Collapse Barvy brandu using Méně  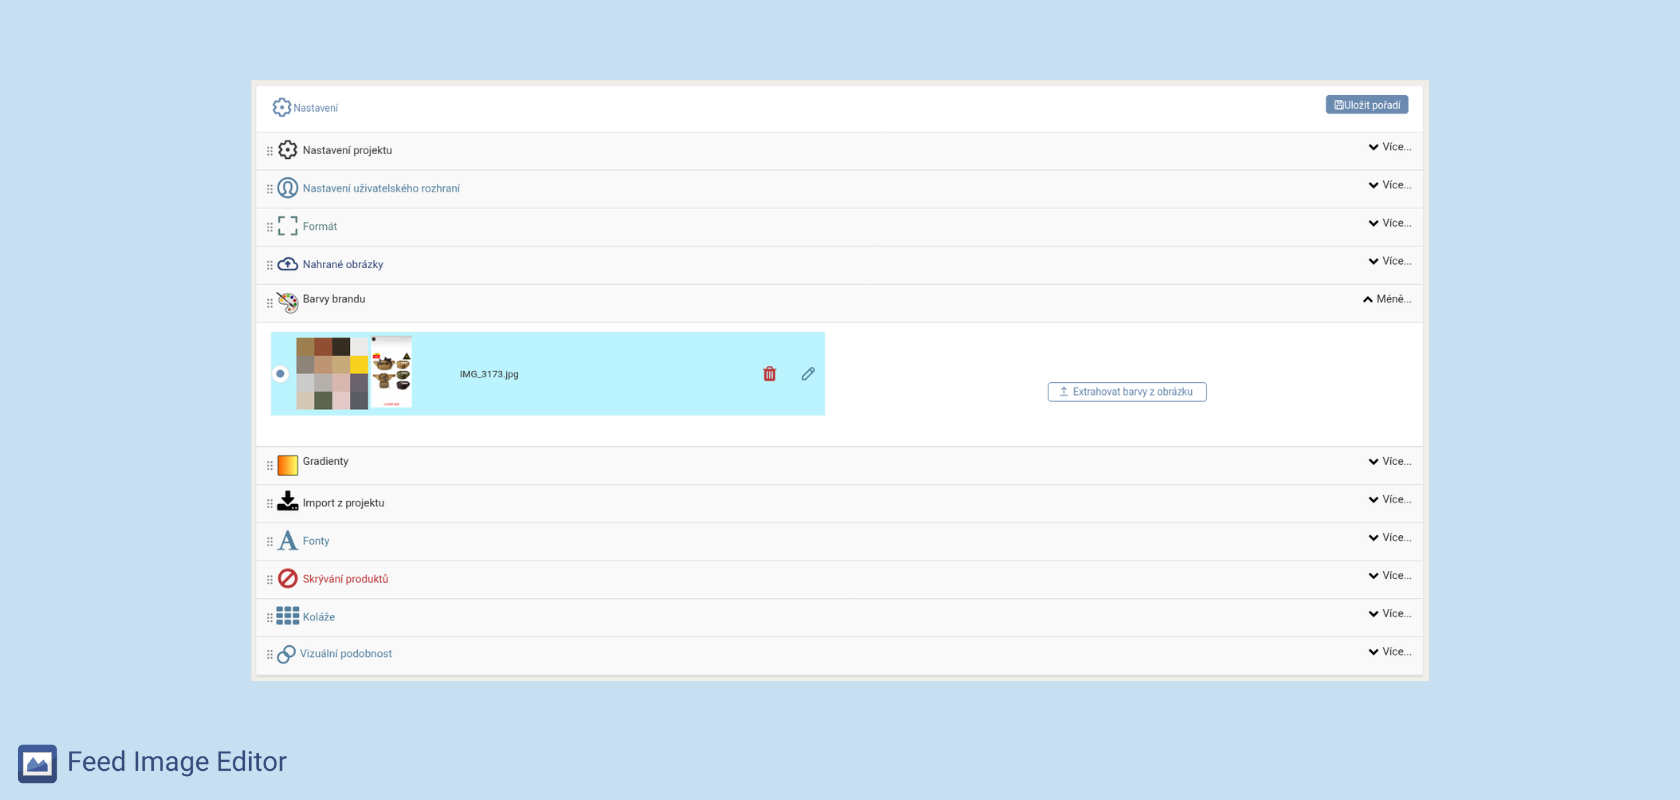coord(1387,299)
